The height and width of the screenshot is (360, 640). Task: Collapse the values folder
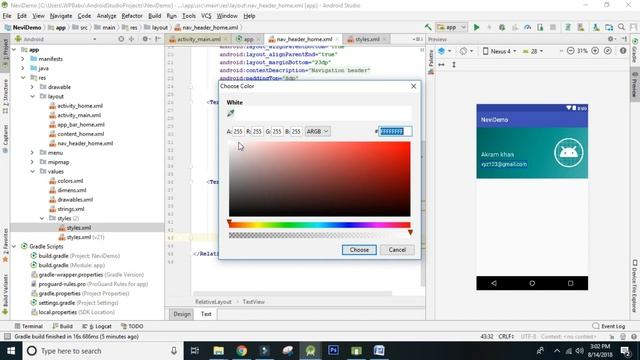32,171
